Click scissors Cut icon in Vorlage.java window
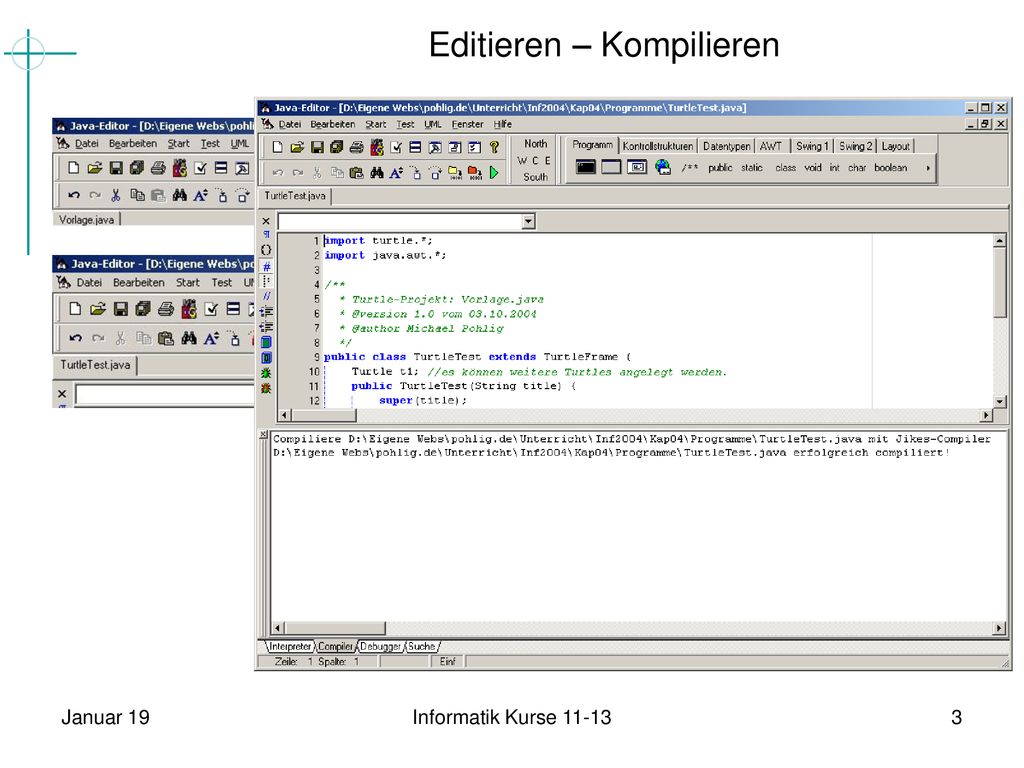The width and height of the screenshot is (1024, 768). tap(116, 195)
